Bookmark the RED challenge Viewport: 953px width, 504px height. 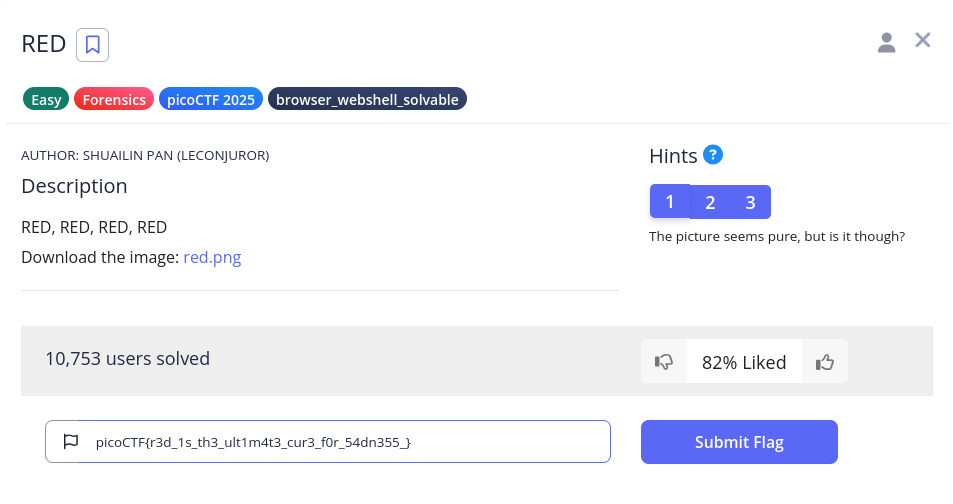pos(93,44)
